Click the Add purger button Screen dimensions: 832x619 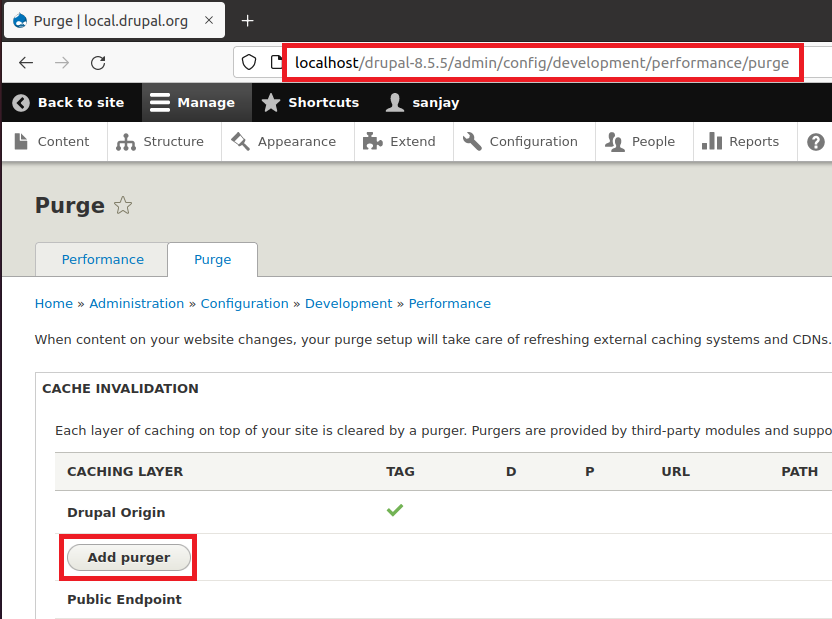129,558
